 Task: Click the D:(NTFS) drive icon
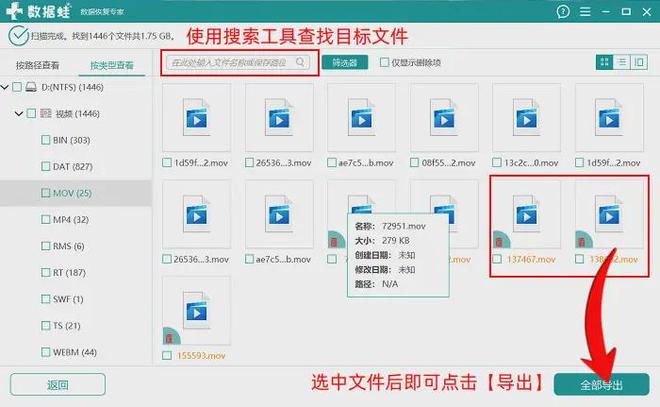31,87
